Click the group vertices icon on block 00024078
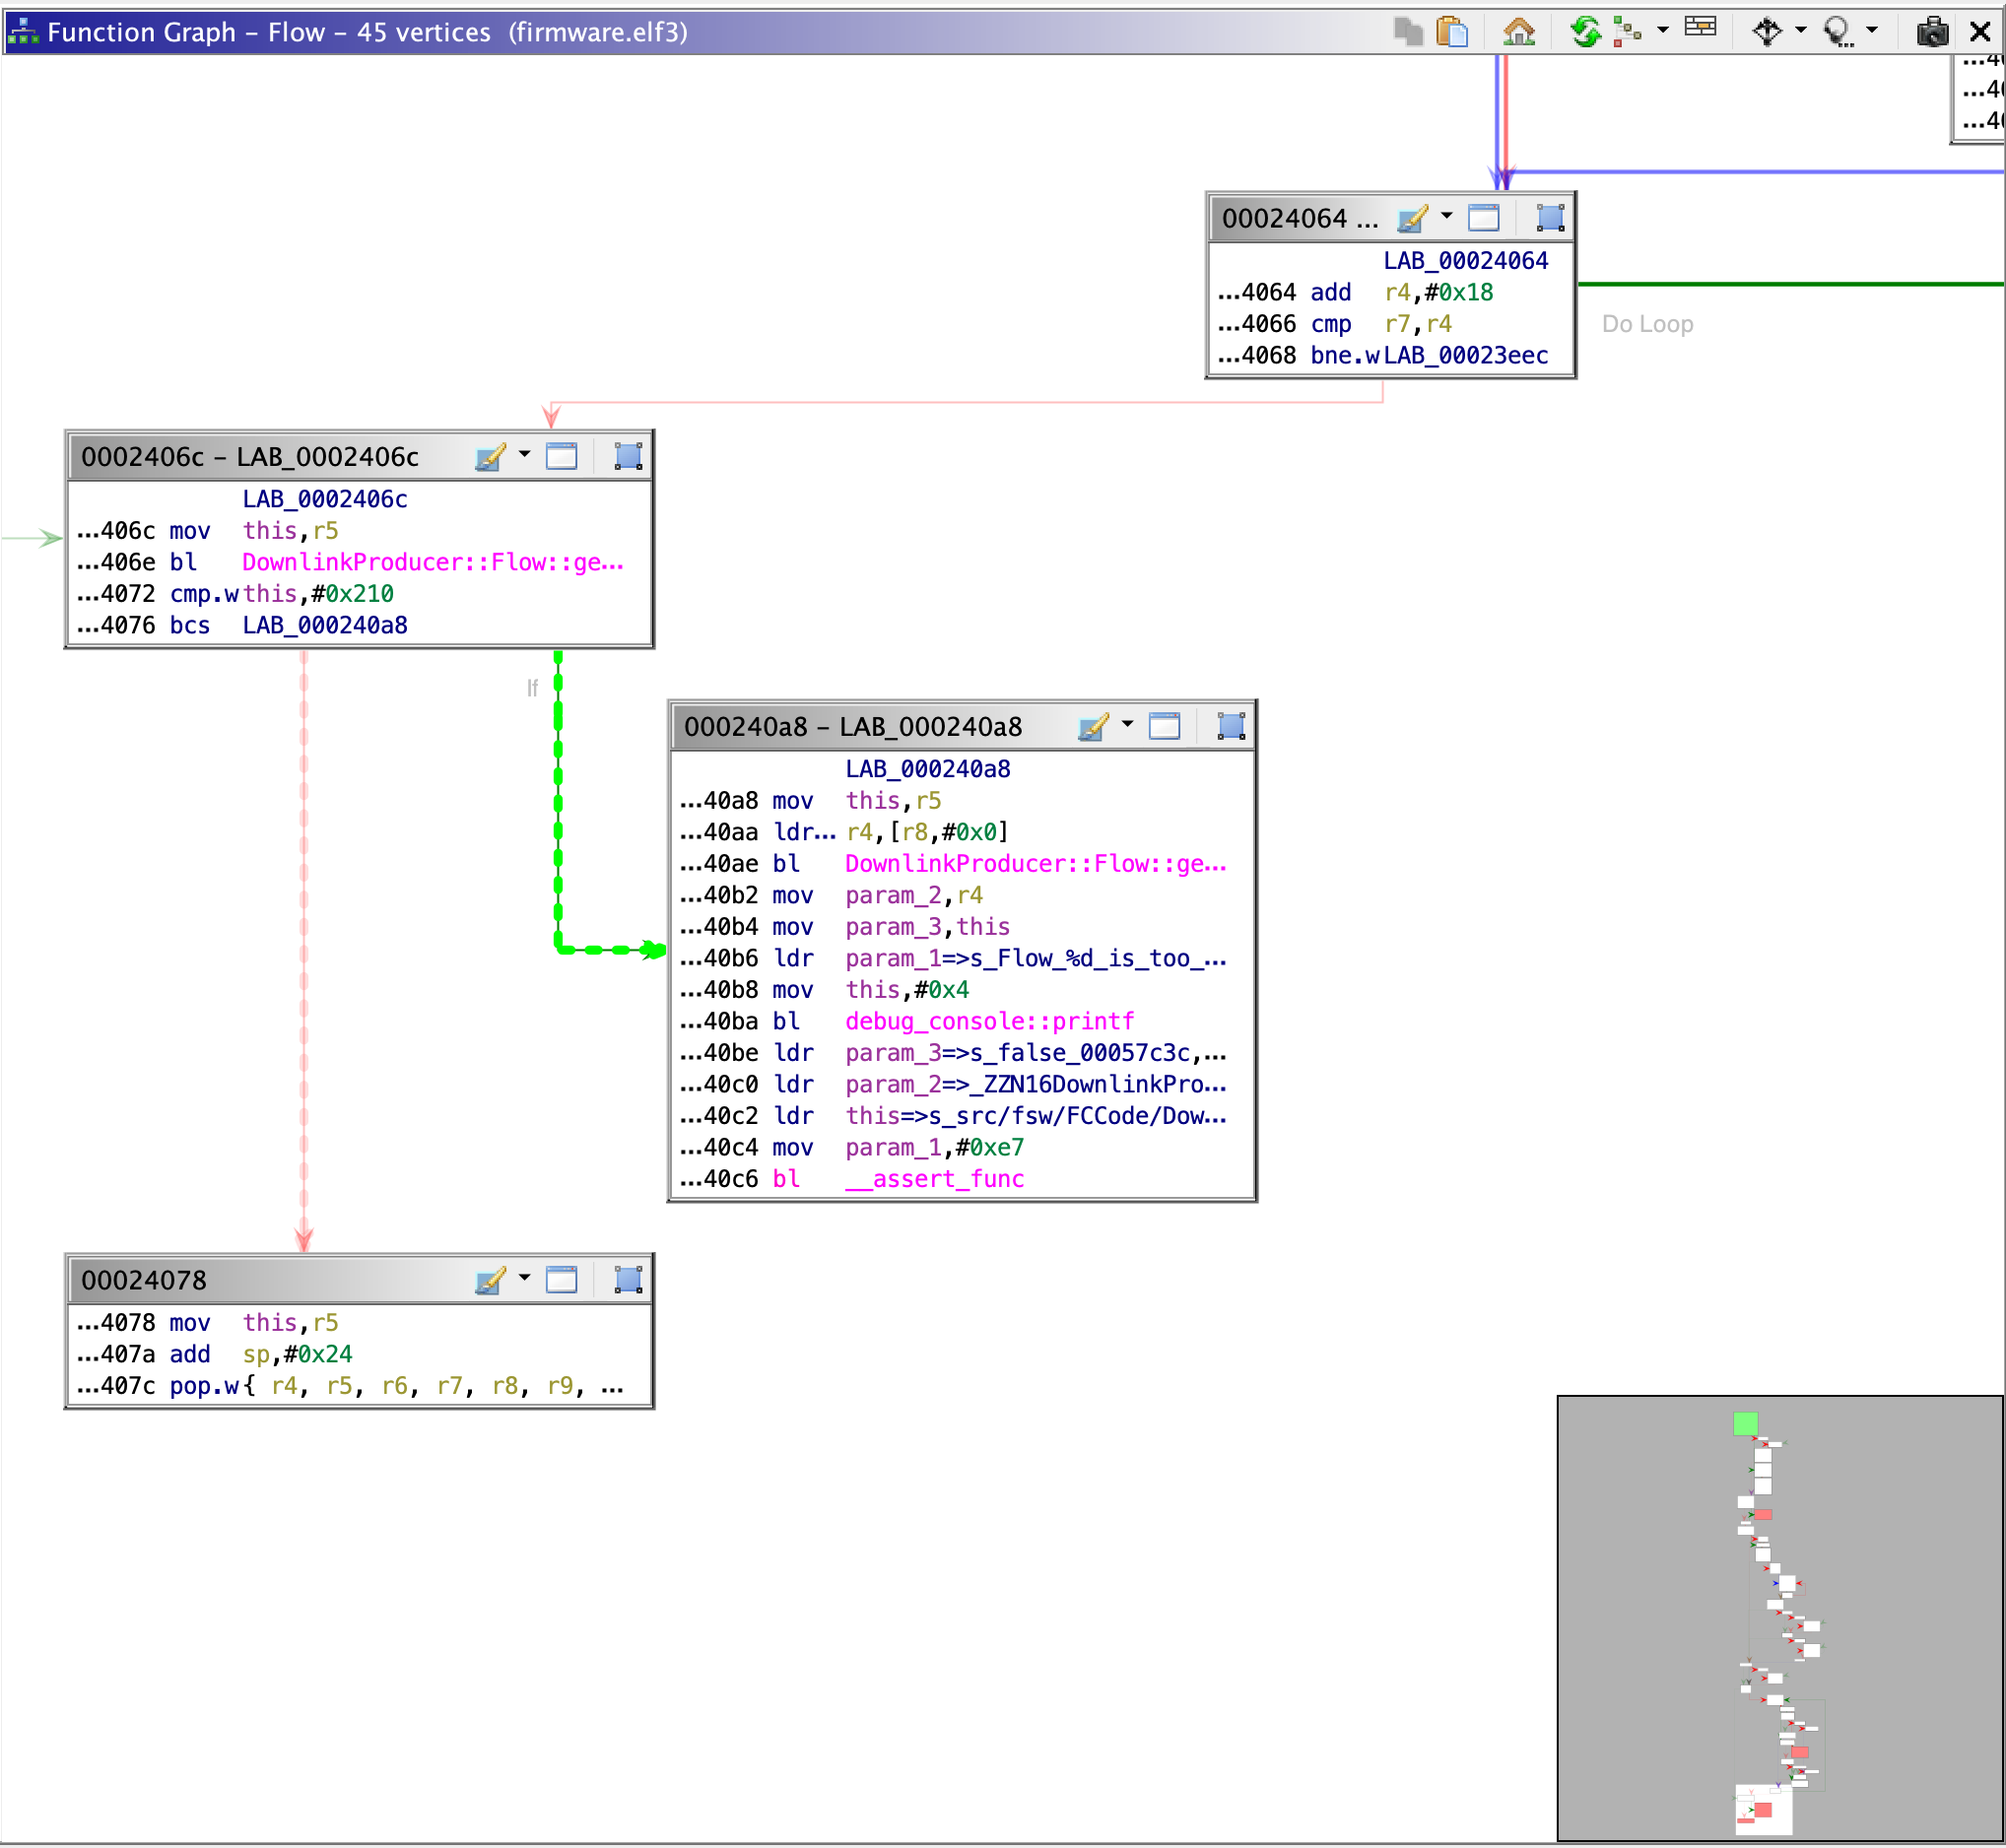 pos(627,1279)
